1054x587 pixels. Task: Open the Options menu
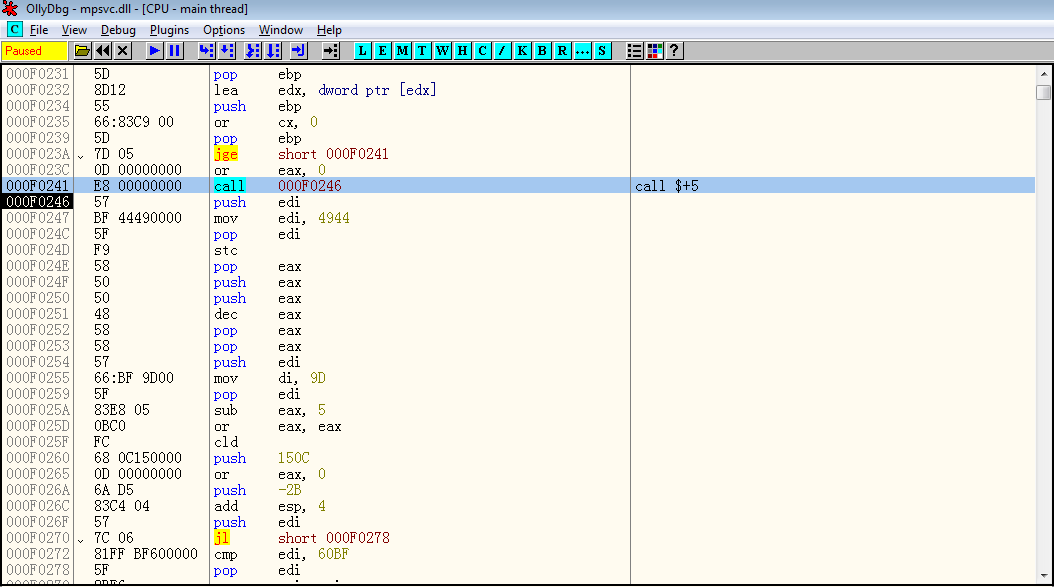click(x=224, y=30)
